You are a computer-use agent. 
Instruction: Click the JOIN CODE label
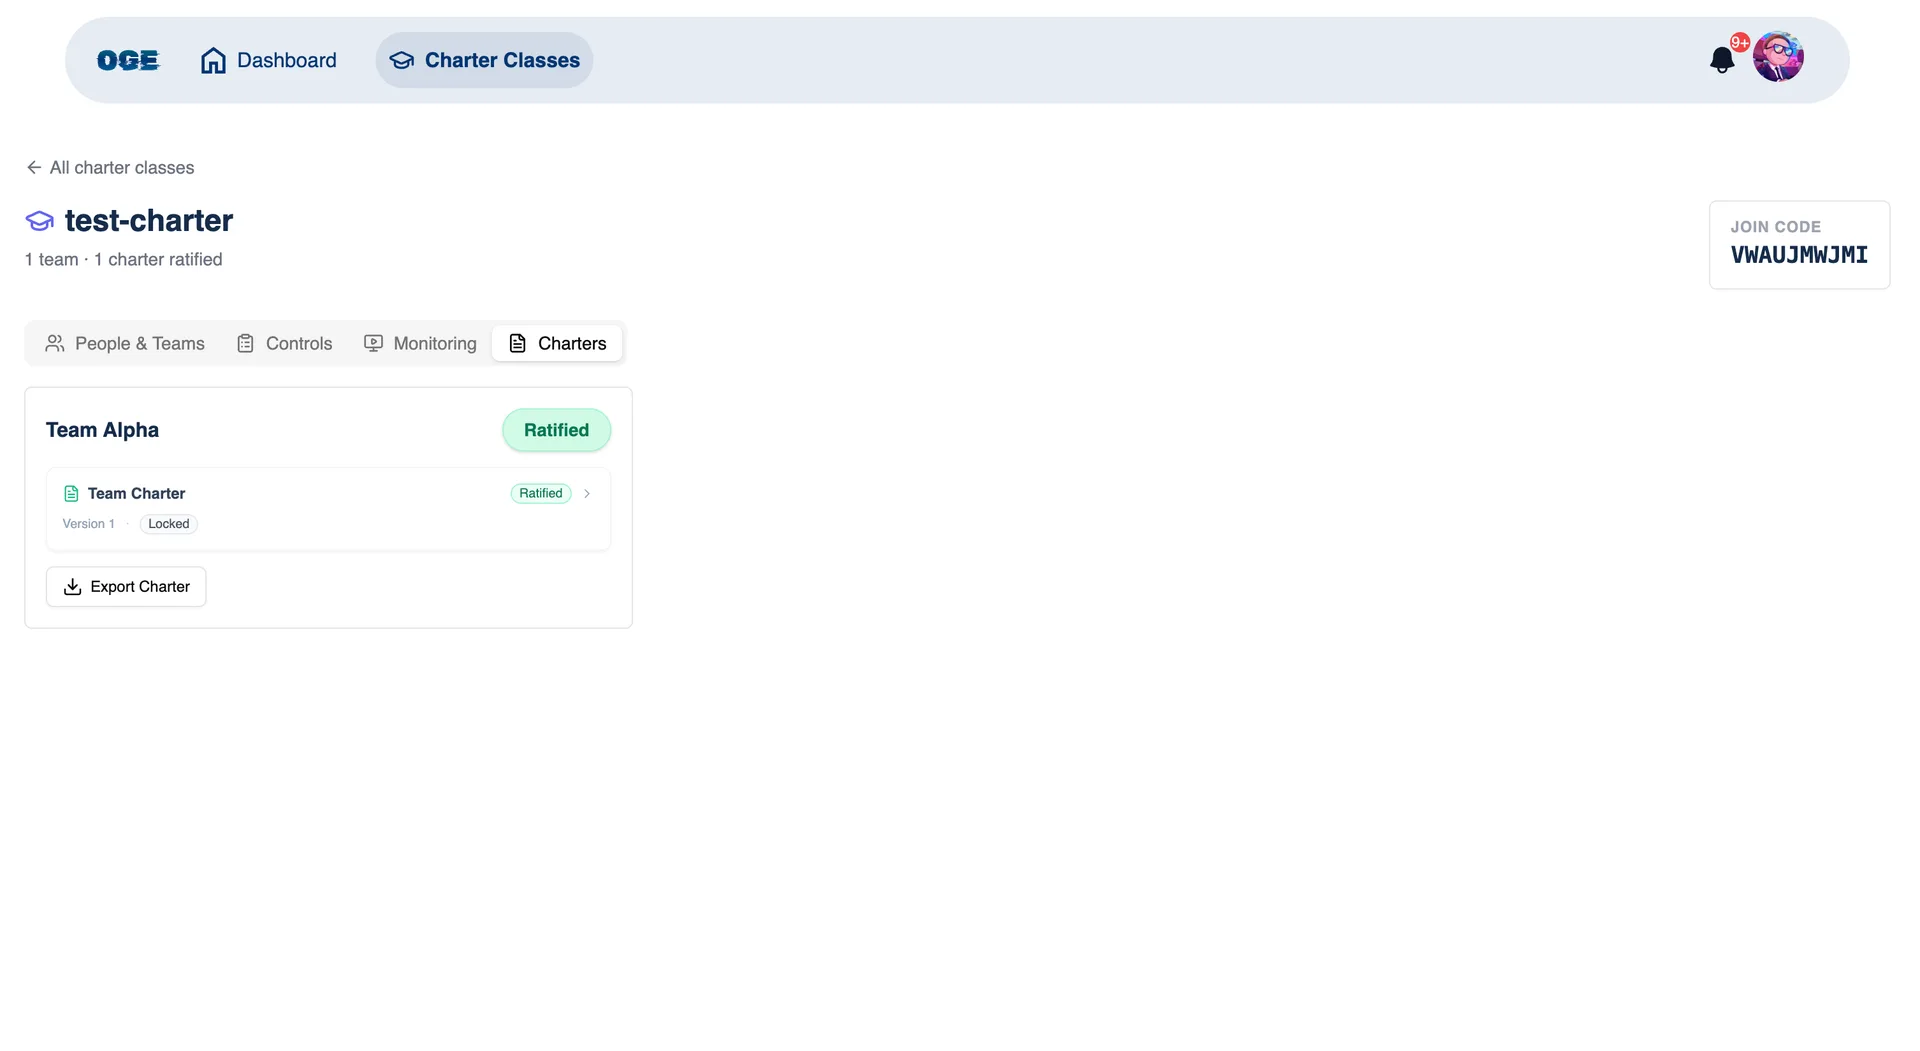[1775, 227]
